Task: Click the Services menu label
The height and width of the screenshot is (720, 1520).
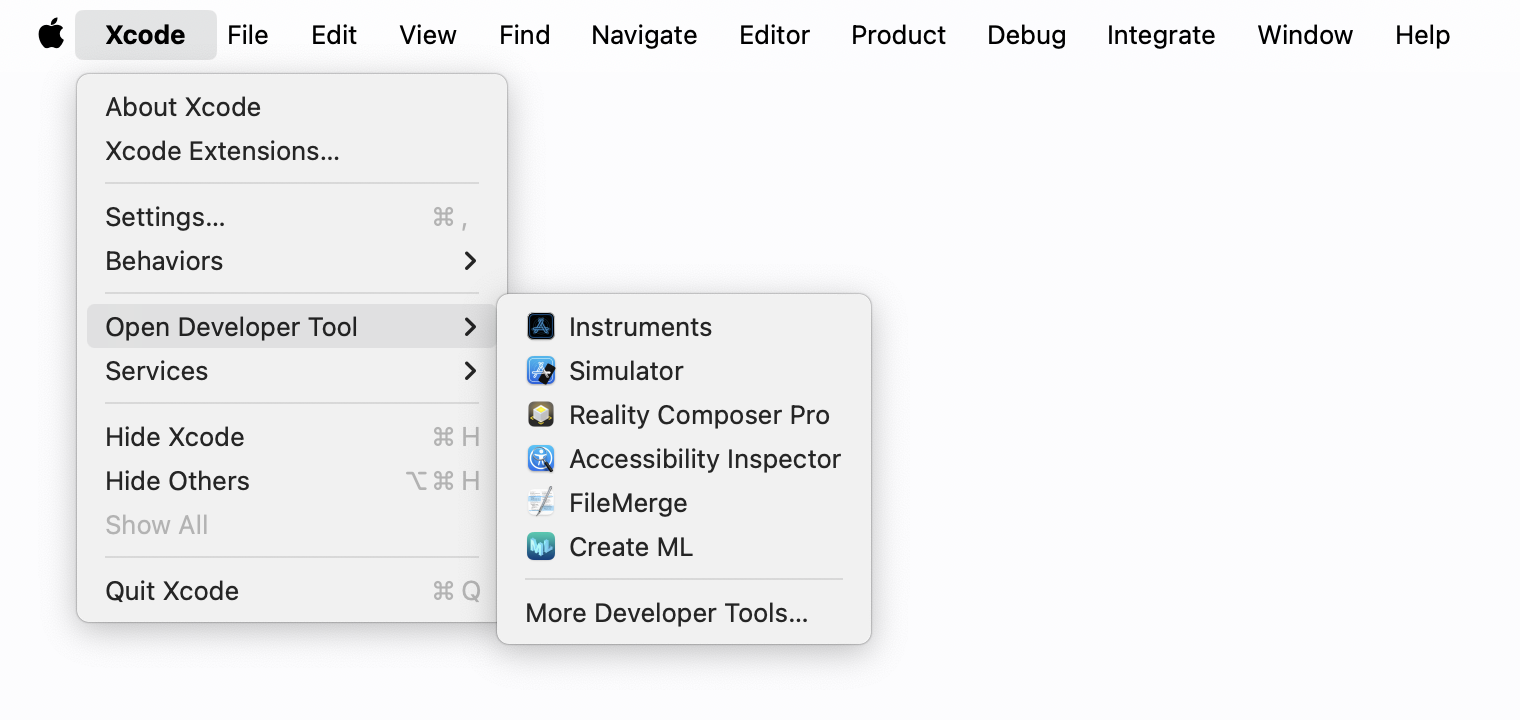Action: coord(157,371)
